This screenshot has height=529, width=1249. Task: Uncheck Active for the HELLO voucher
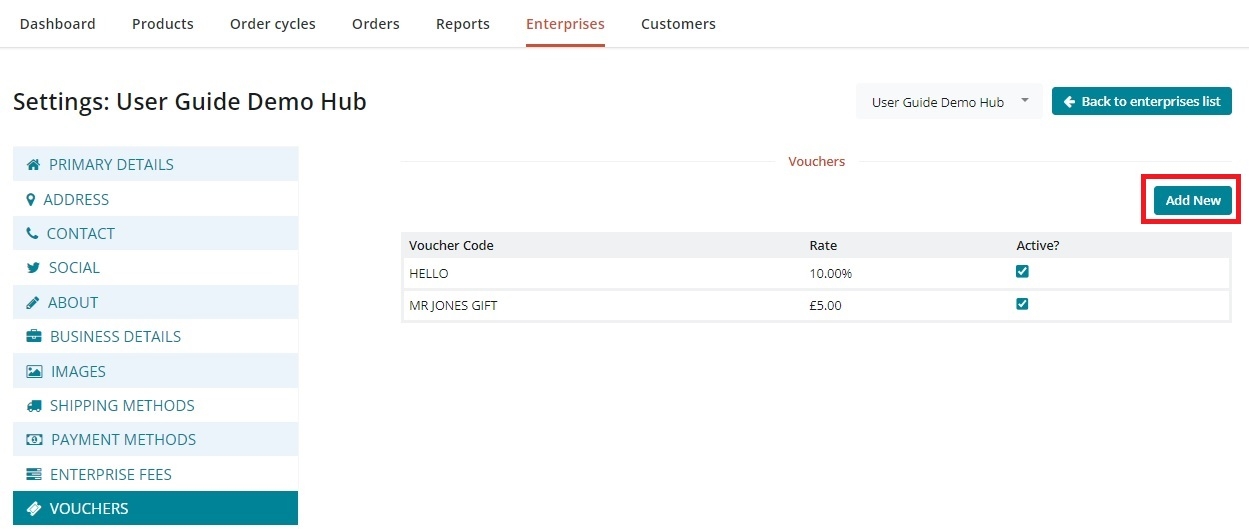(1022, 272)
